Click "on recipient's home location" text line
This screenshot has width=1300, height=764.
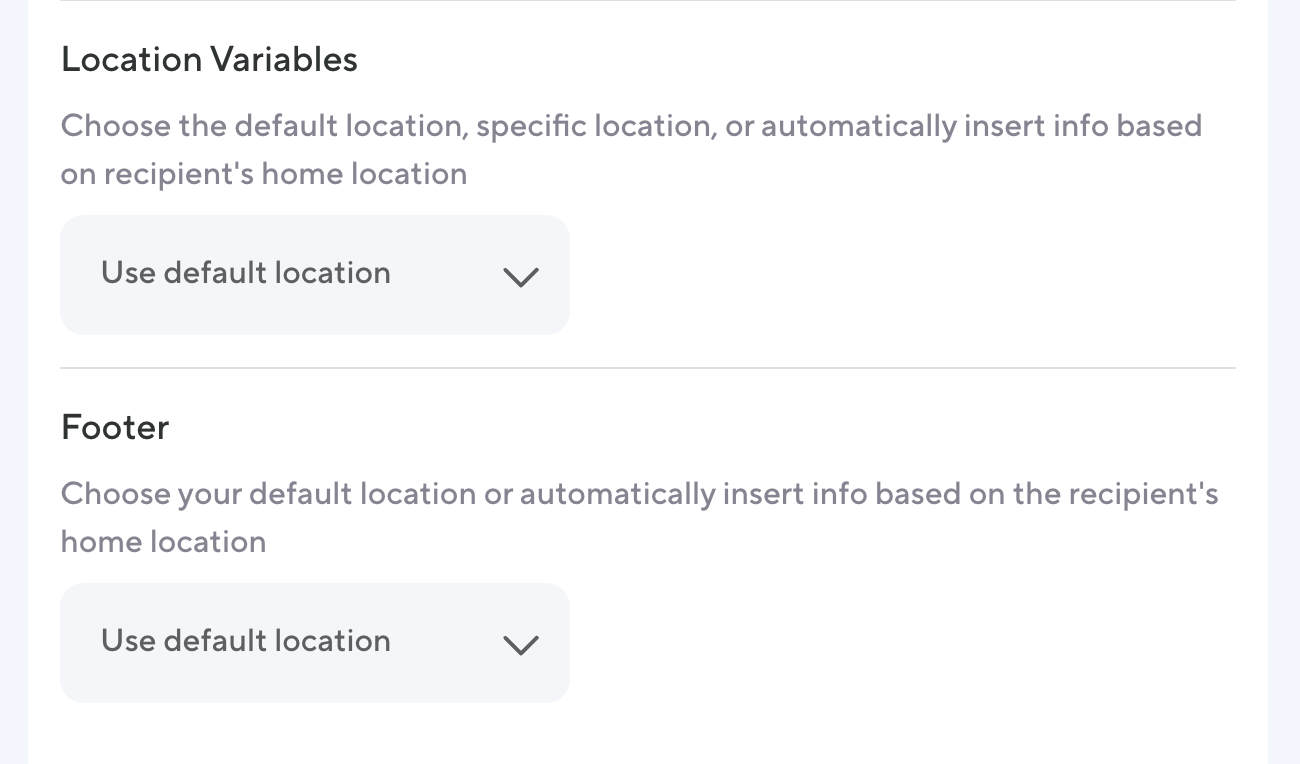pyautogui.click(x=264, y=174)
